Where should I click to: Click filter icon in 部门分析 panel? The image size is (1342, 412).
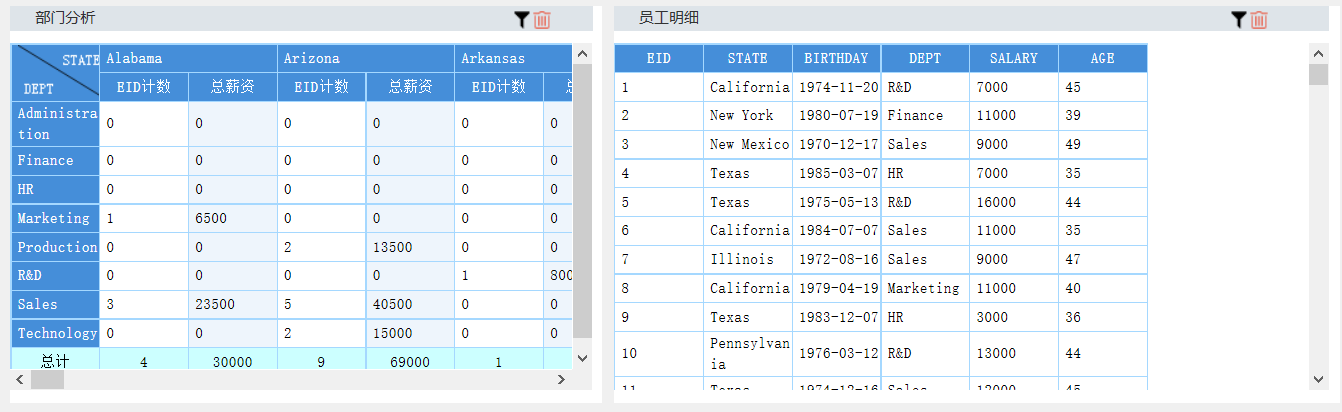[521, 19]
